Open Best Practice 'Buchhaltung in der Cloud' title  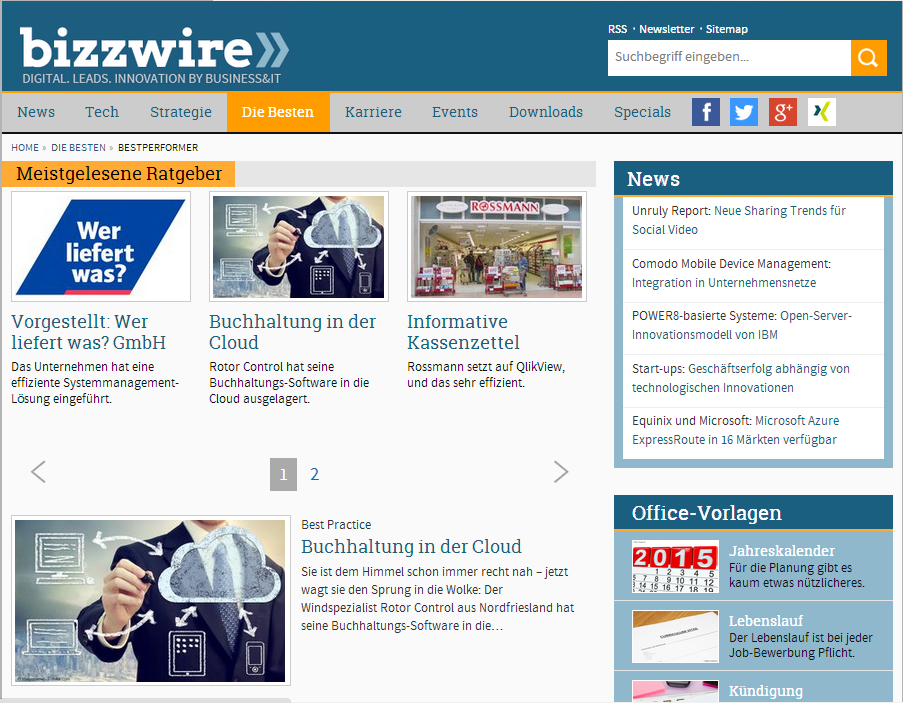pyautogui.click(x=411, y=546)
